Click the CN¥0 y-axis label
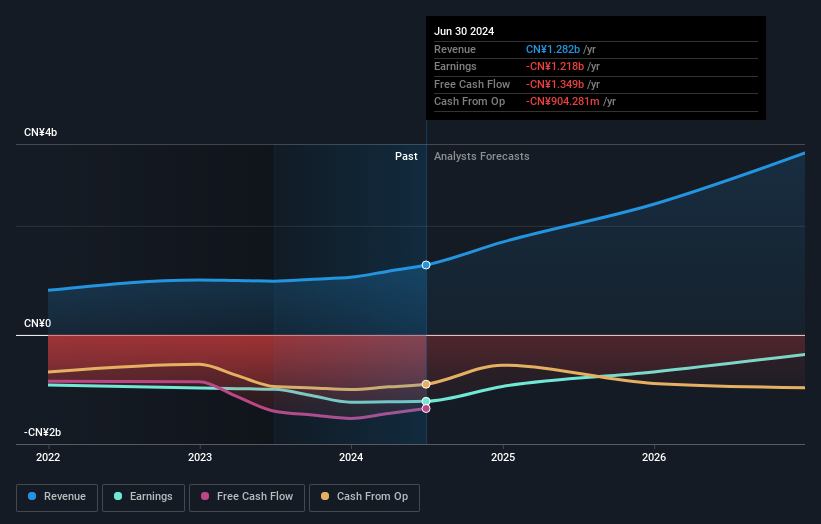This screenshot has height=524, width=821. (x=37, y=324)
